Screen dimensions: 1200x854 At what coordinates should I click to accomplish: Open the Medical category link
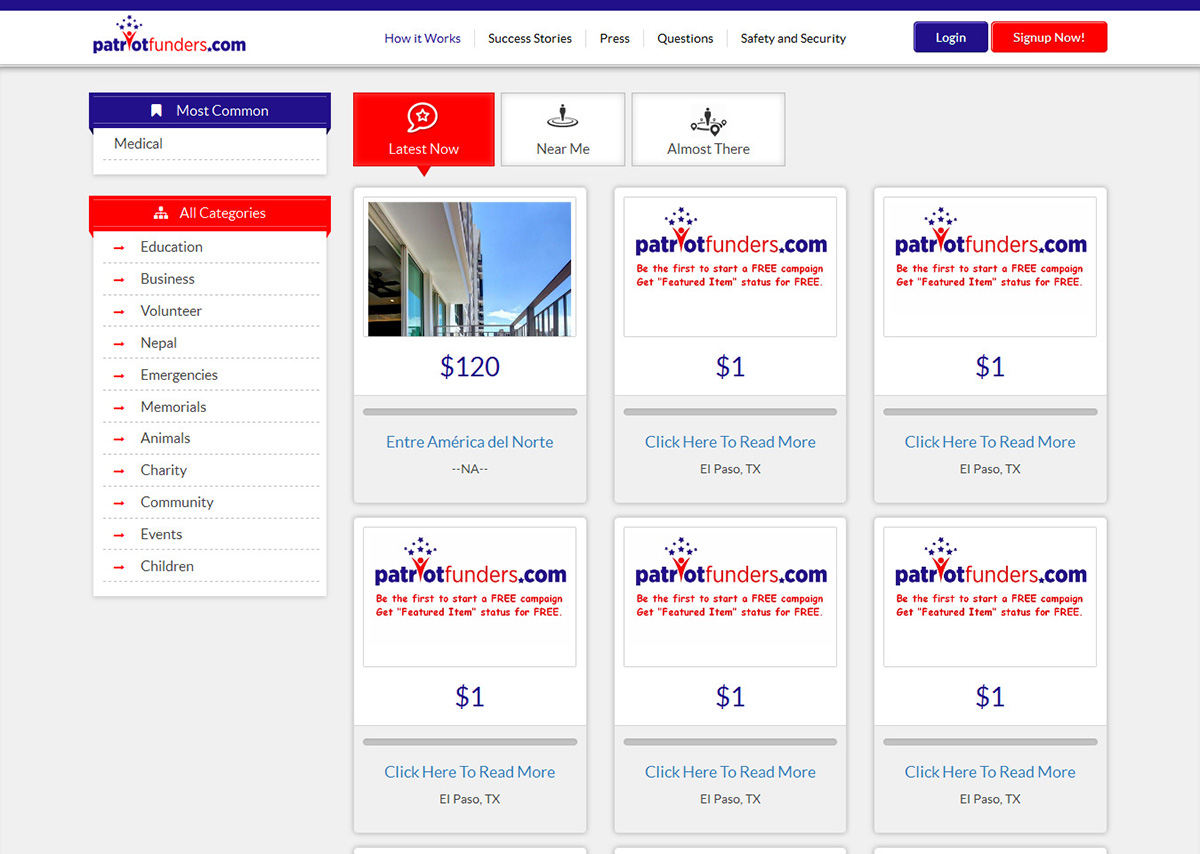pos(138,144)
